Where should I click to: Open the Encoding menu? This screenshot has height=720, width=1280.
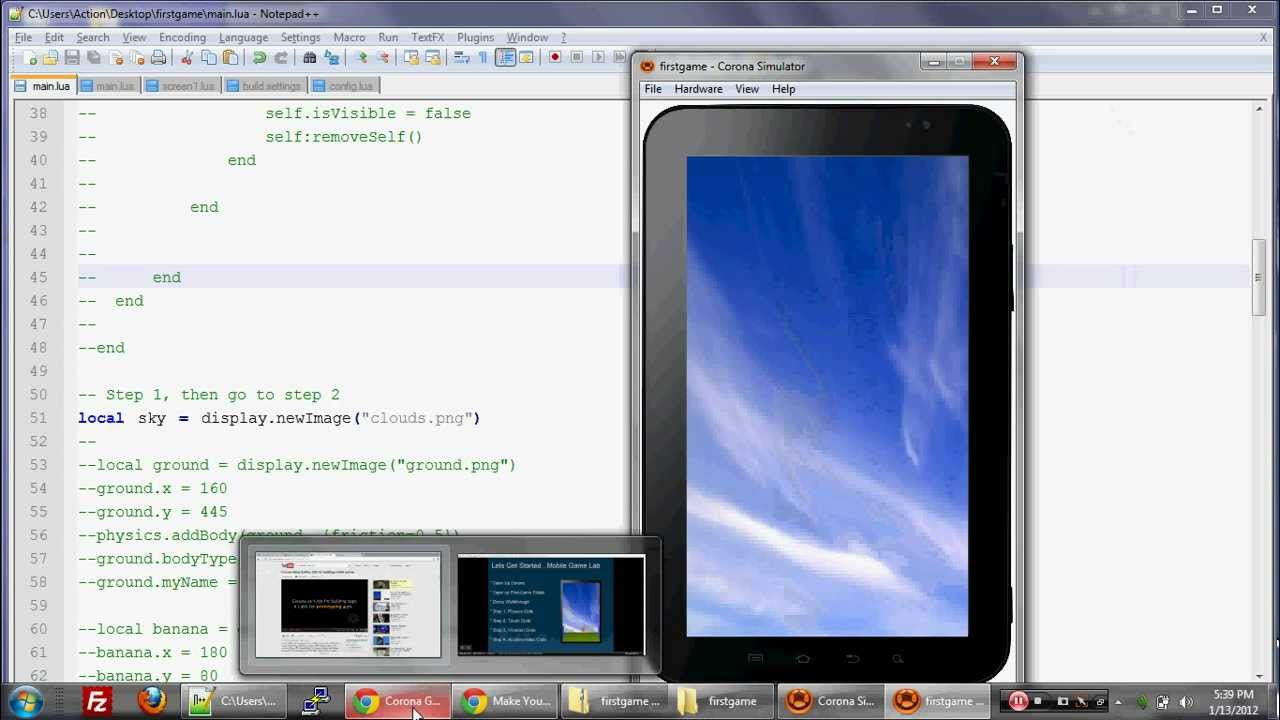pos(182,37)
